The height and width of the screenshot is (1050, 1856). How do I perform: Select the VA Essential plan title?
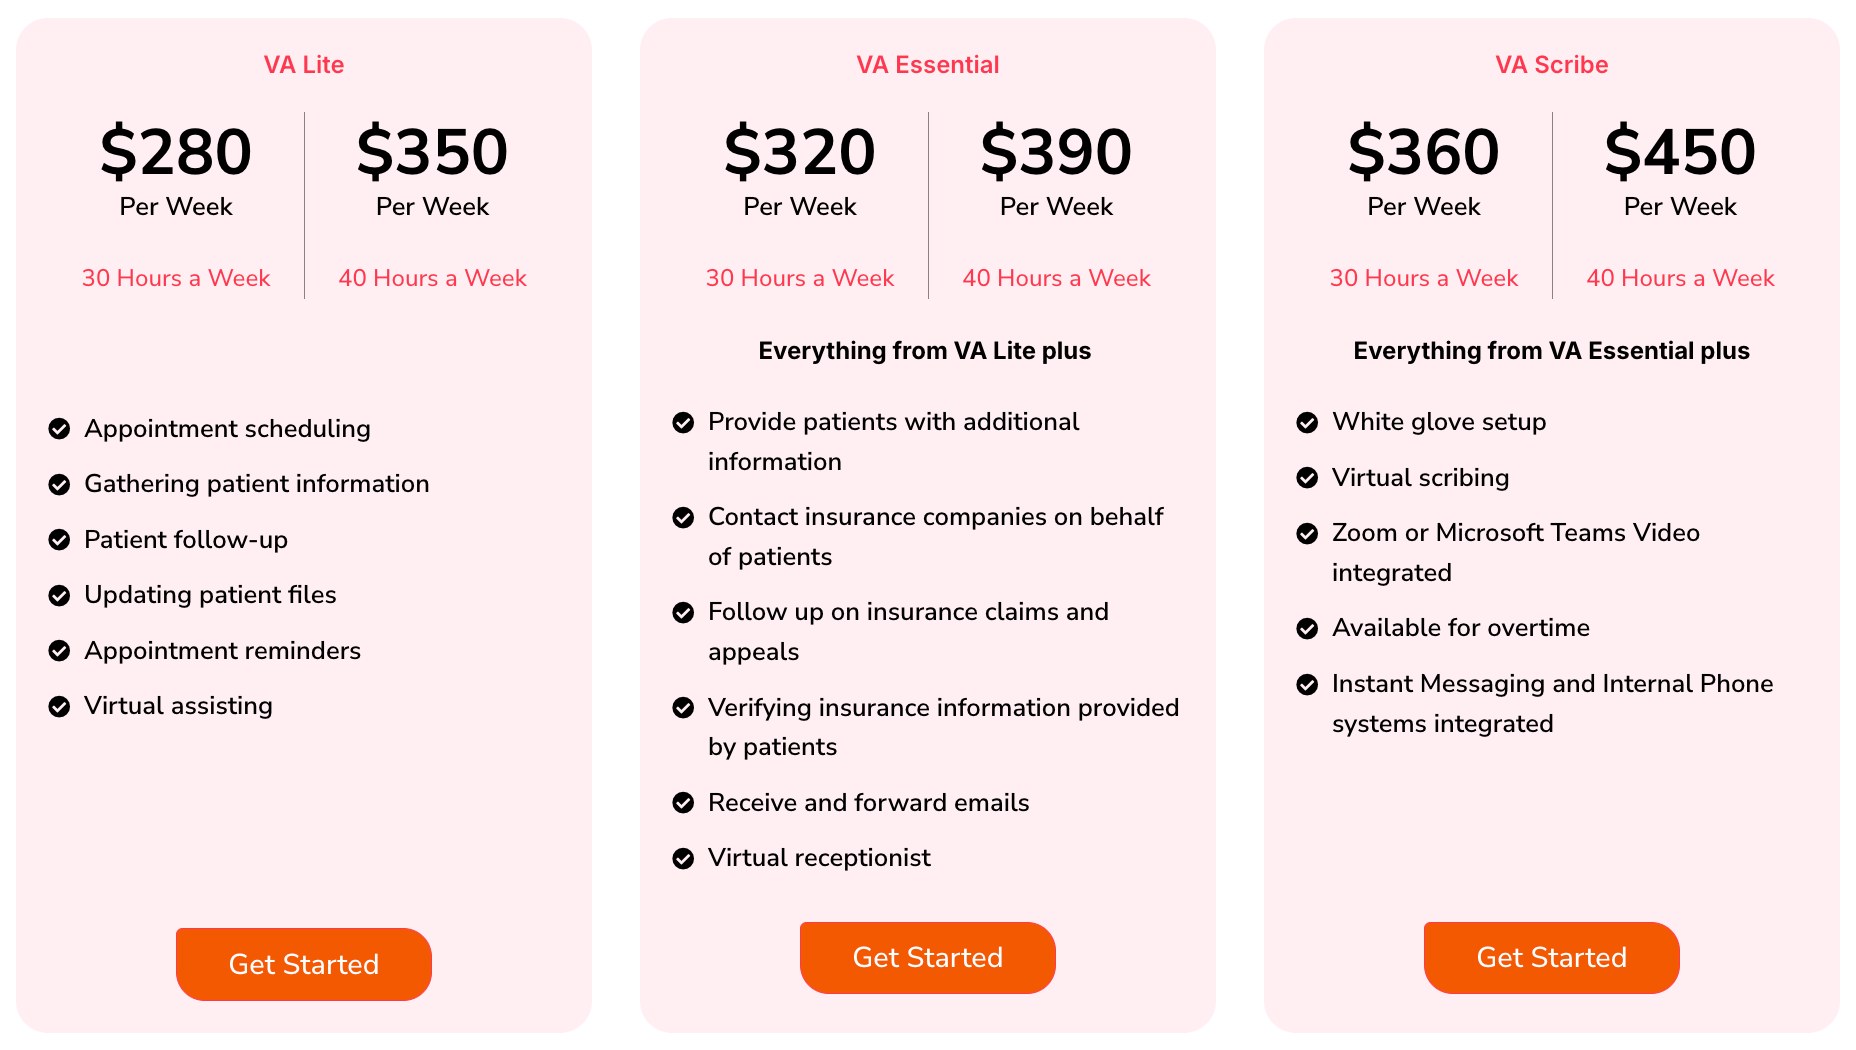coord(928,65)
